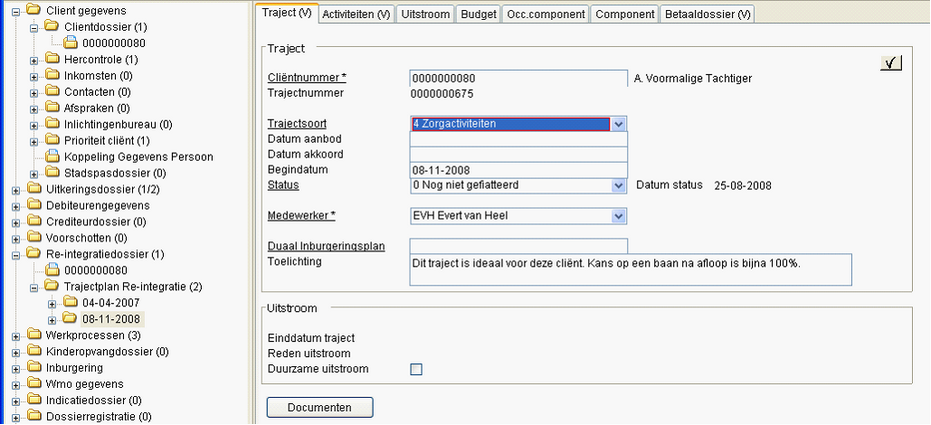This screenshot has width=931, height=425.
Task: Select 0000000080 under Re-integratiedossier
Action: 95,270
